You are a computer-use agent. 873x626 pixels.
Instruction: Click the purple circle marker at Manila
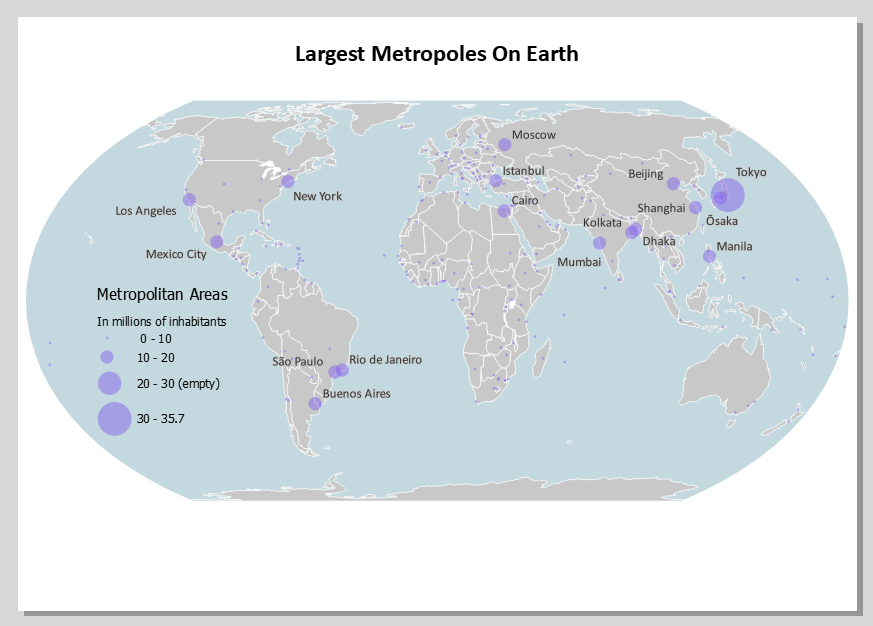[x=709, y=256]
